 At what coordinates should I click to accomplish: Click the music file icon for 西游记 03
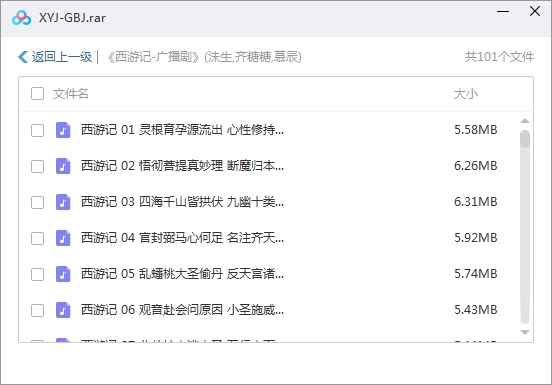pyautogui.click(x=63, y=202)
